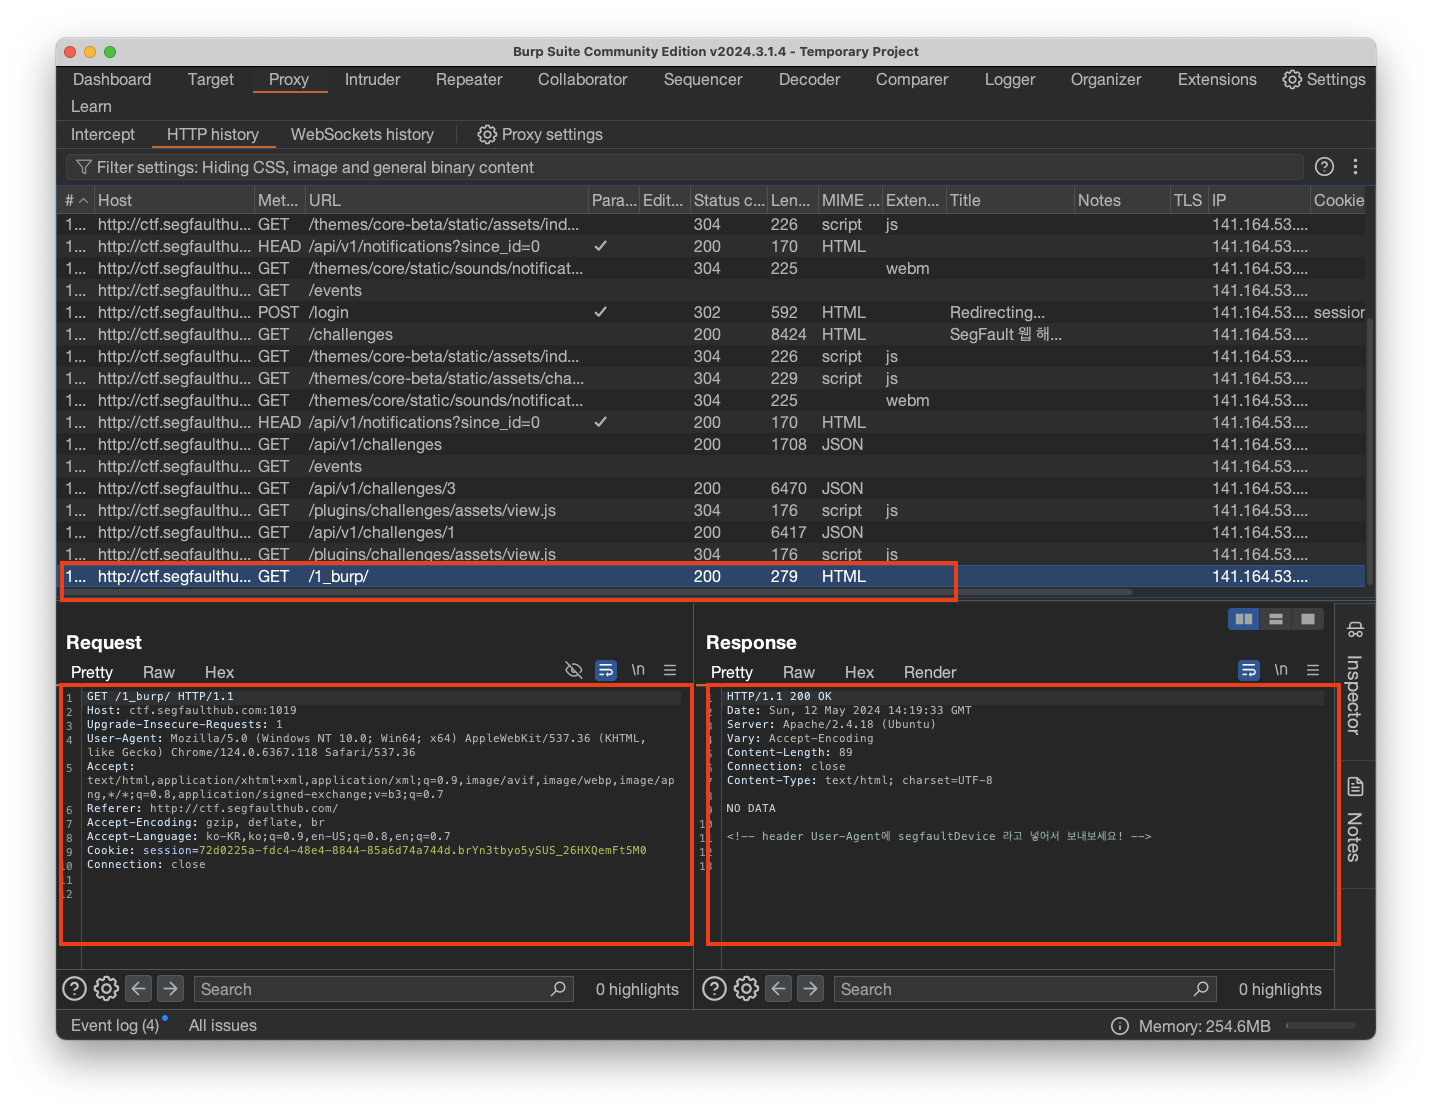Toggle line-wrap icon in Request panel
1432x1114 pixels.
606,670
